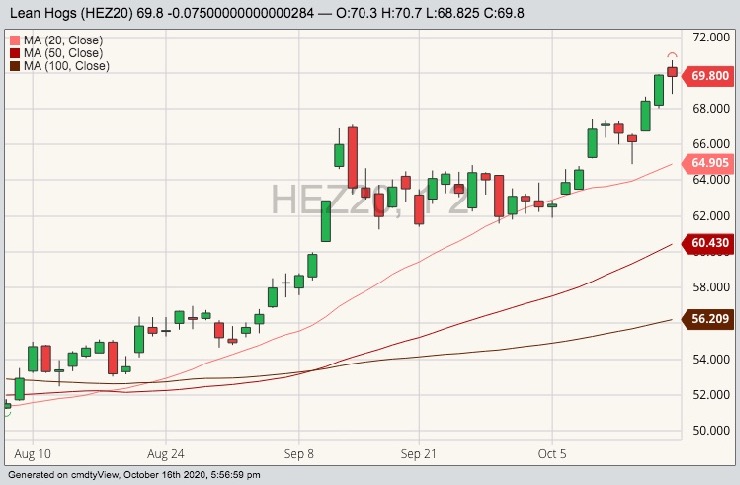Image resolution: width=740 pixels, height=485 pixels.
Task: Click the Sep 21 date label
Action: coord(419,454)
